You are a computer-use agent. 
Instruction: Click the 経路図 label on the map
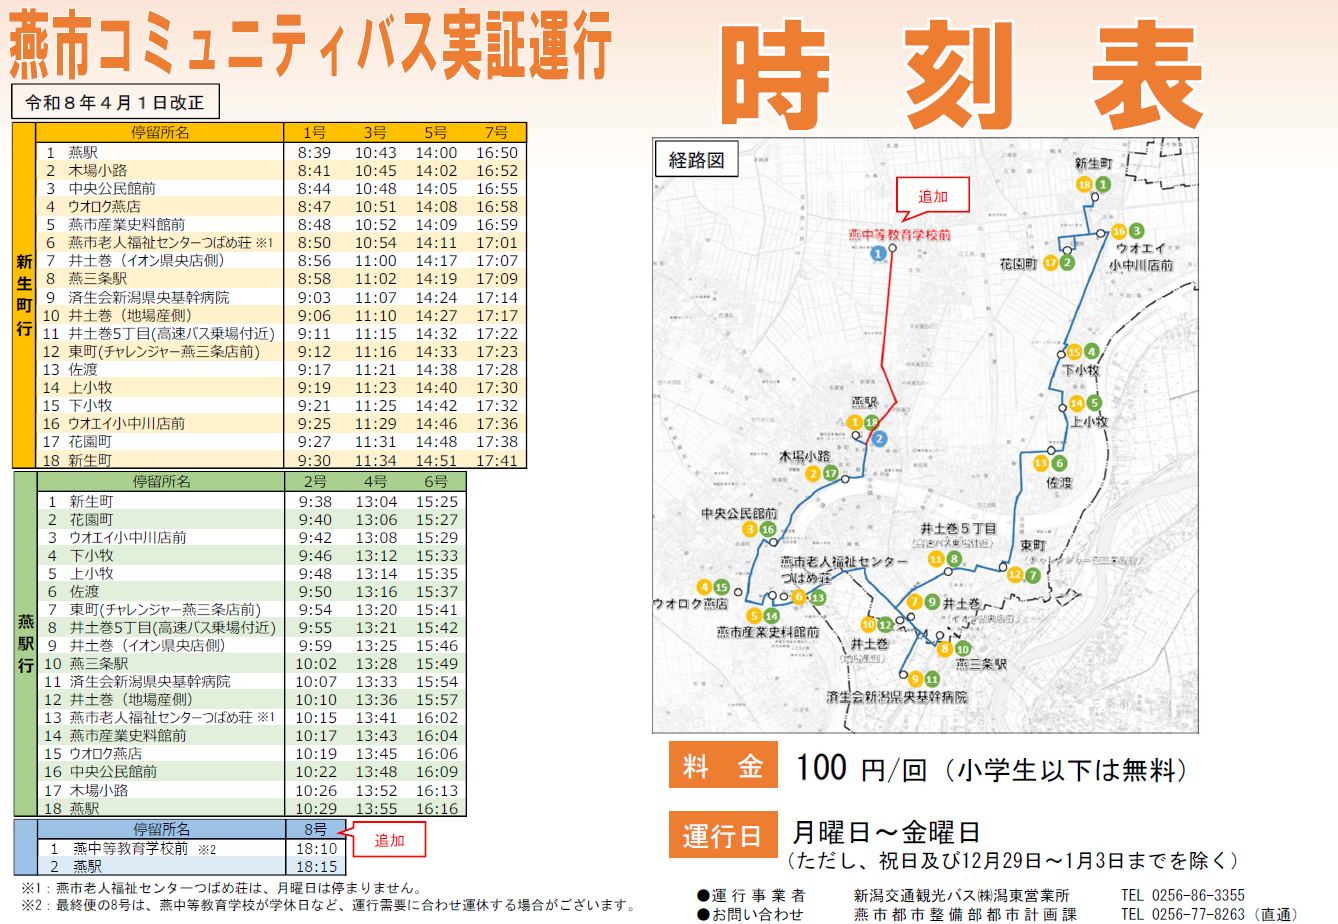pyautogui.click(x=696, y=160)
